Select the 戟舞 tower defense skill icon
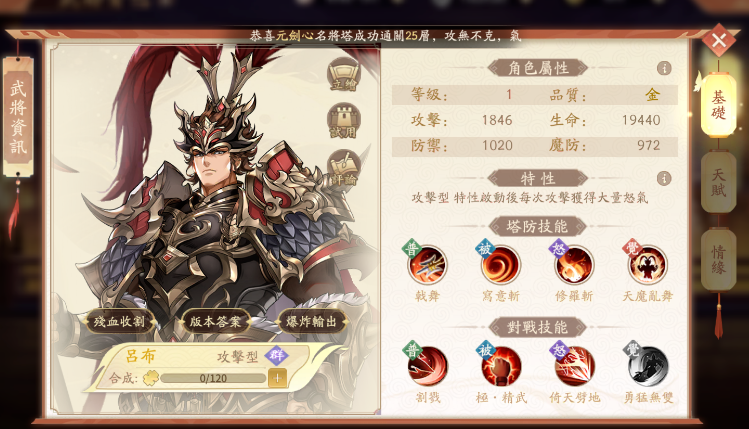749x429 pixels. 427,265
